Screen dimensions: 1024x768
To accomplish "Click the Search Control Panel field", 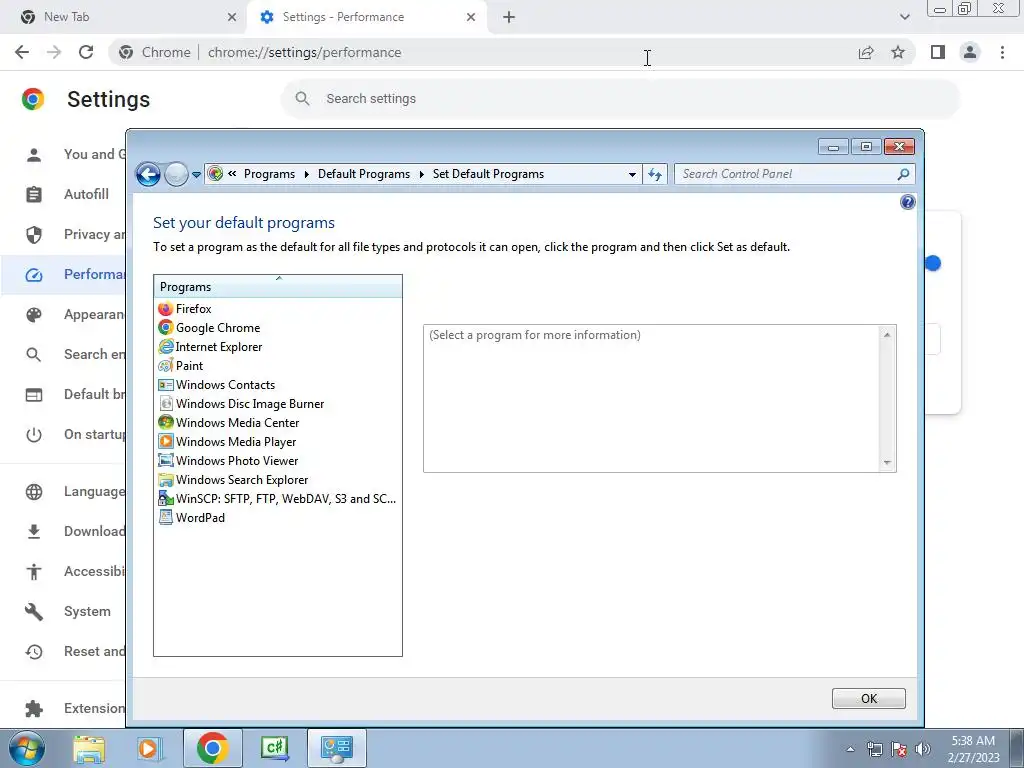I will tap(786, 174).
